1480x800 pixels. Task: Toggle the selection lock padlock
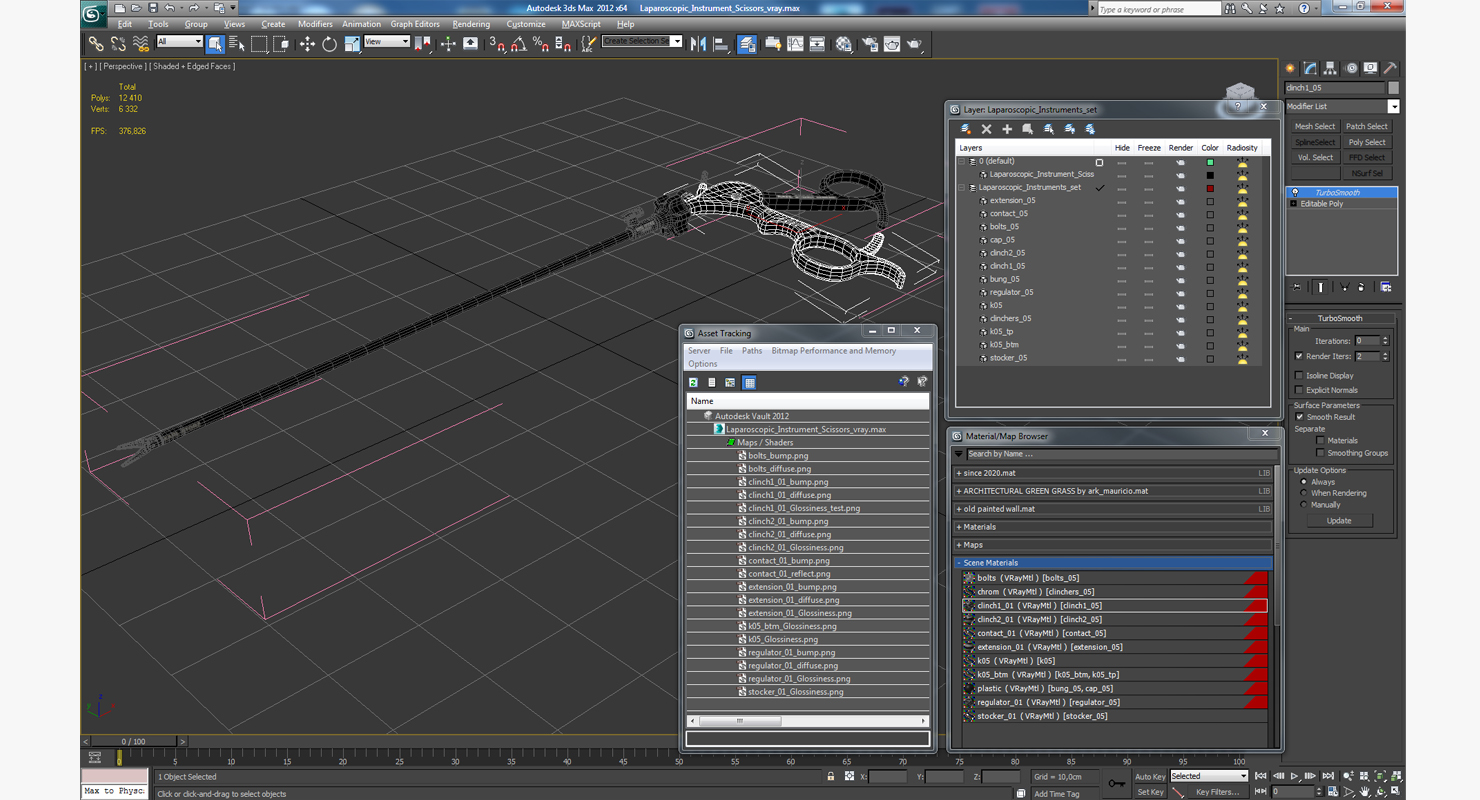831,776
